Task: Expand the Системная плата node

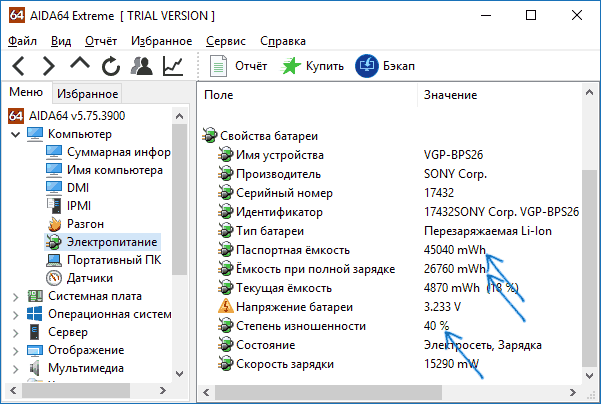Action: tap(16, 297)
